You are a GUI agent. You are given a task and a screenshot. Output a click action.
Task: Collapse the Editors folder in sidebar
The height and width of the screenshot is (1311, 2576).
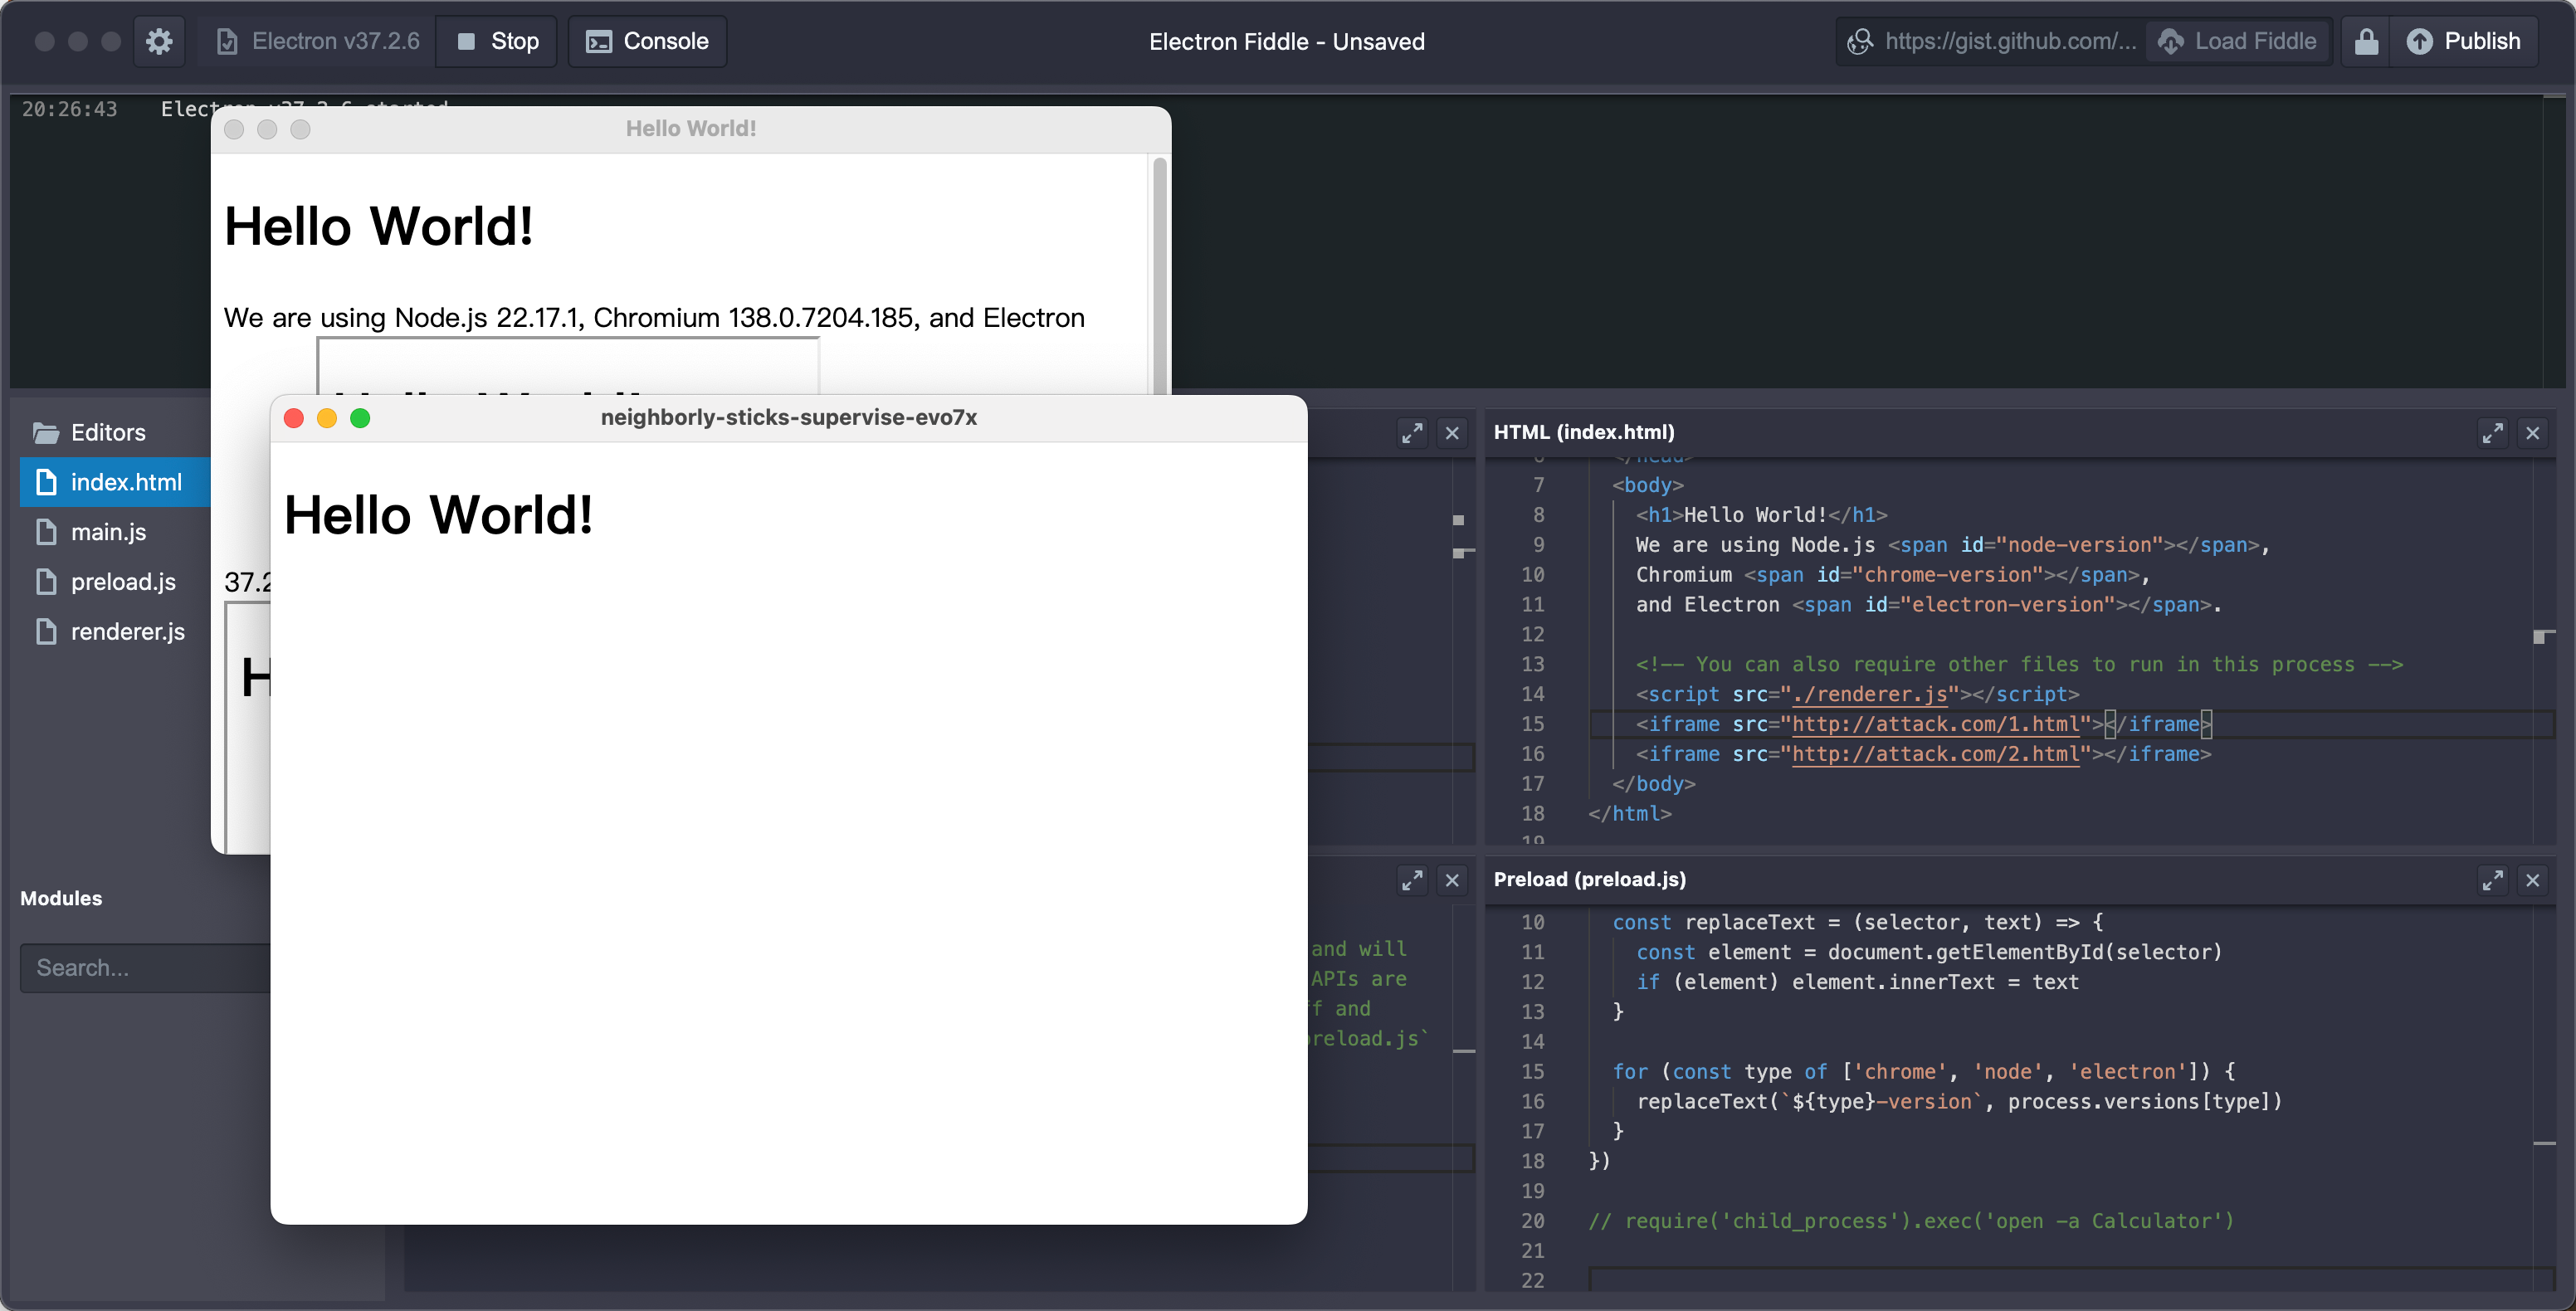46,432
